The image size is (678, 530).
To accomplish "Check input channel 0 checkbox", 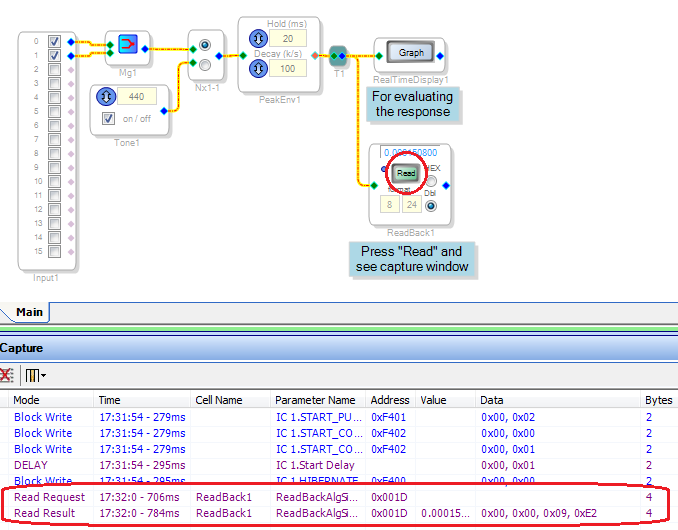I will point(54,42).
